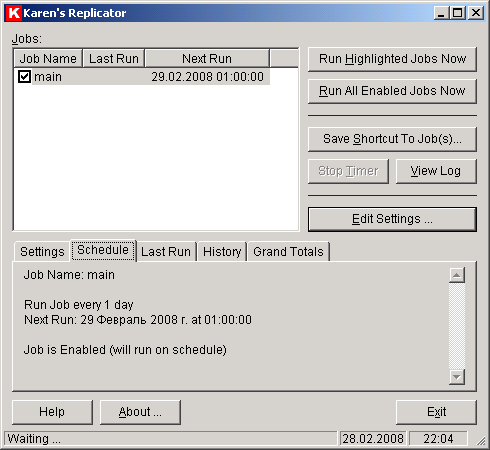
Task: Click the 'Run Job every 1 day' text
Action: [x=79, y=305]
